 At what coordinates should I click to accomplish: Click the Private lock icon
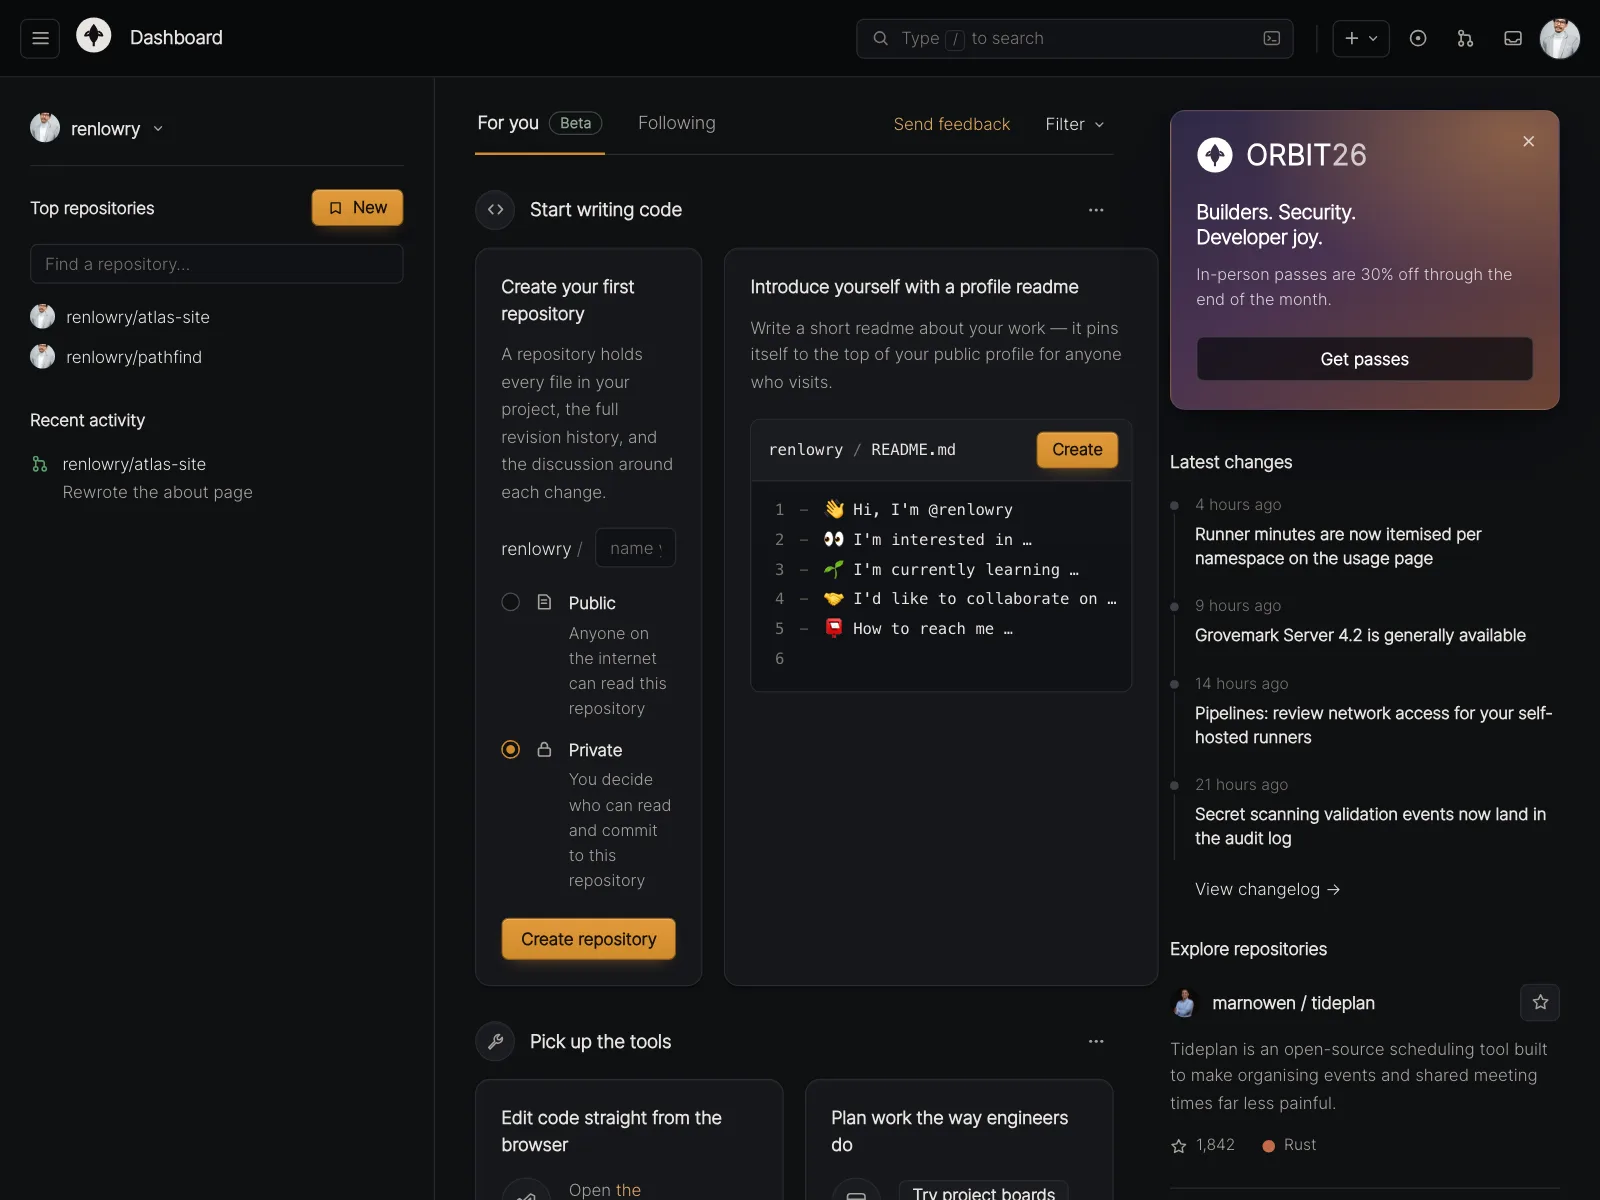pos(544,749)
